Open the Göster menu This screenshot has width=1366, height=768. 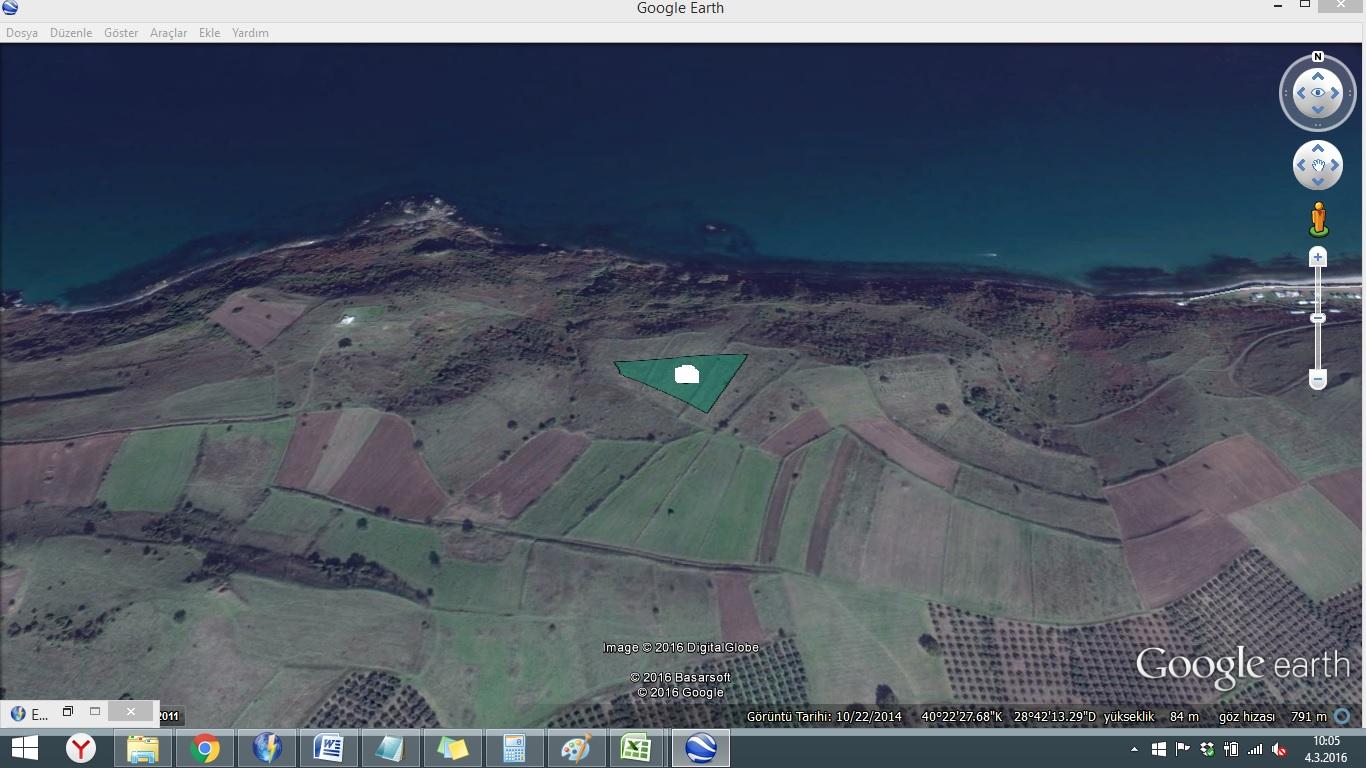[121, 33]
